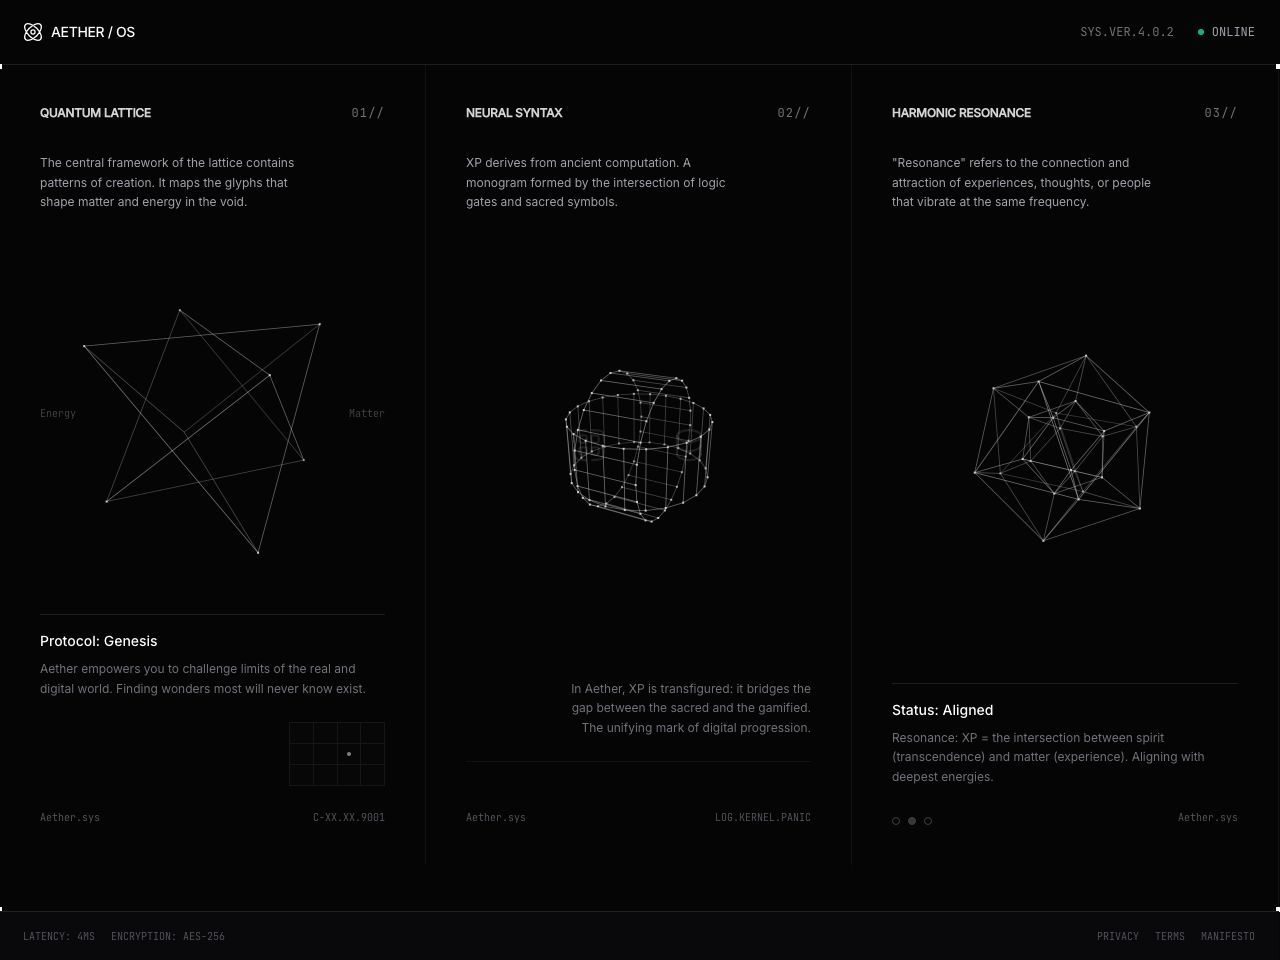Screen dimensions: 1280x960
Task: Open the Privacy link in the footer
Action: [x=1117, y=937]
